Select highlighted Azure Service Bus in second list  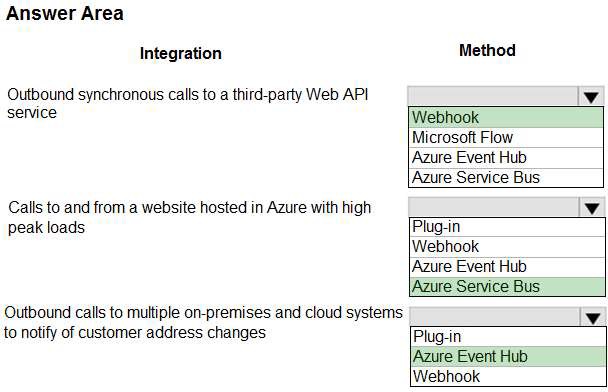coord(507,287)
